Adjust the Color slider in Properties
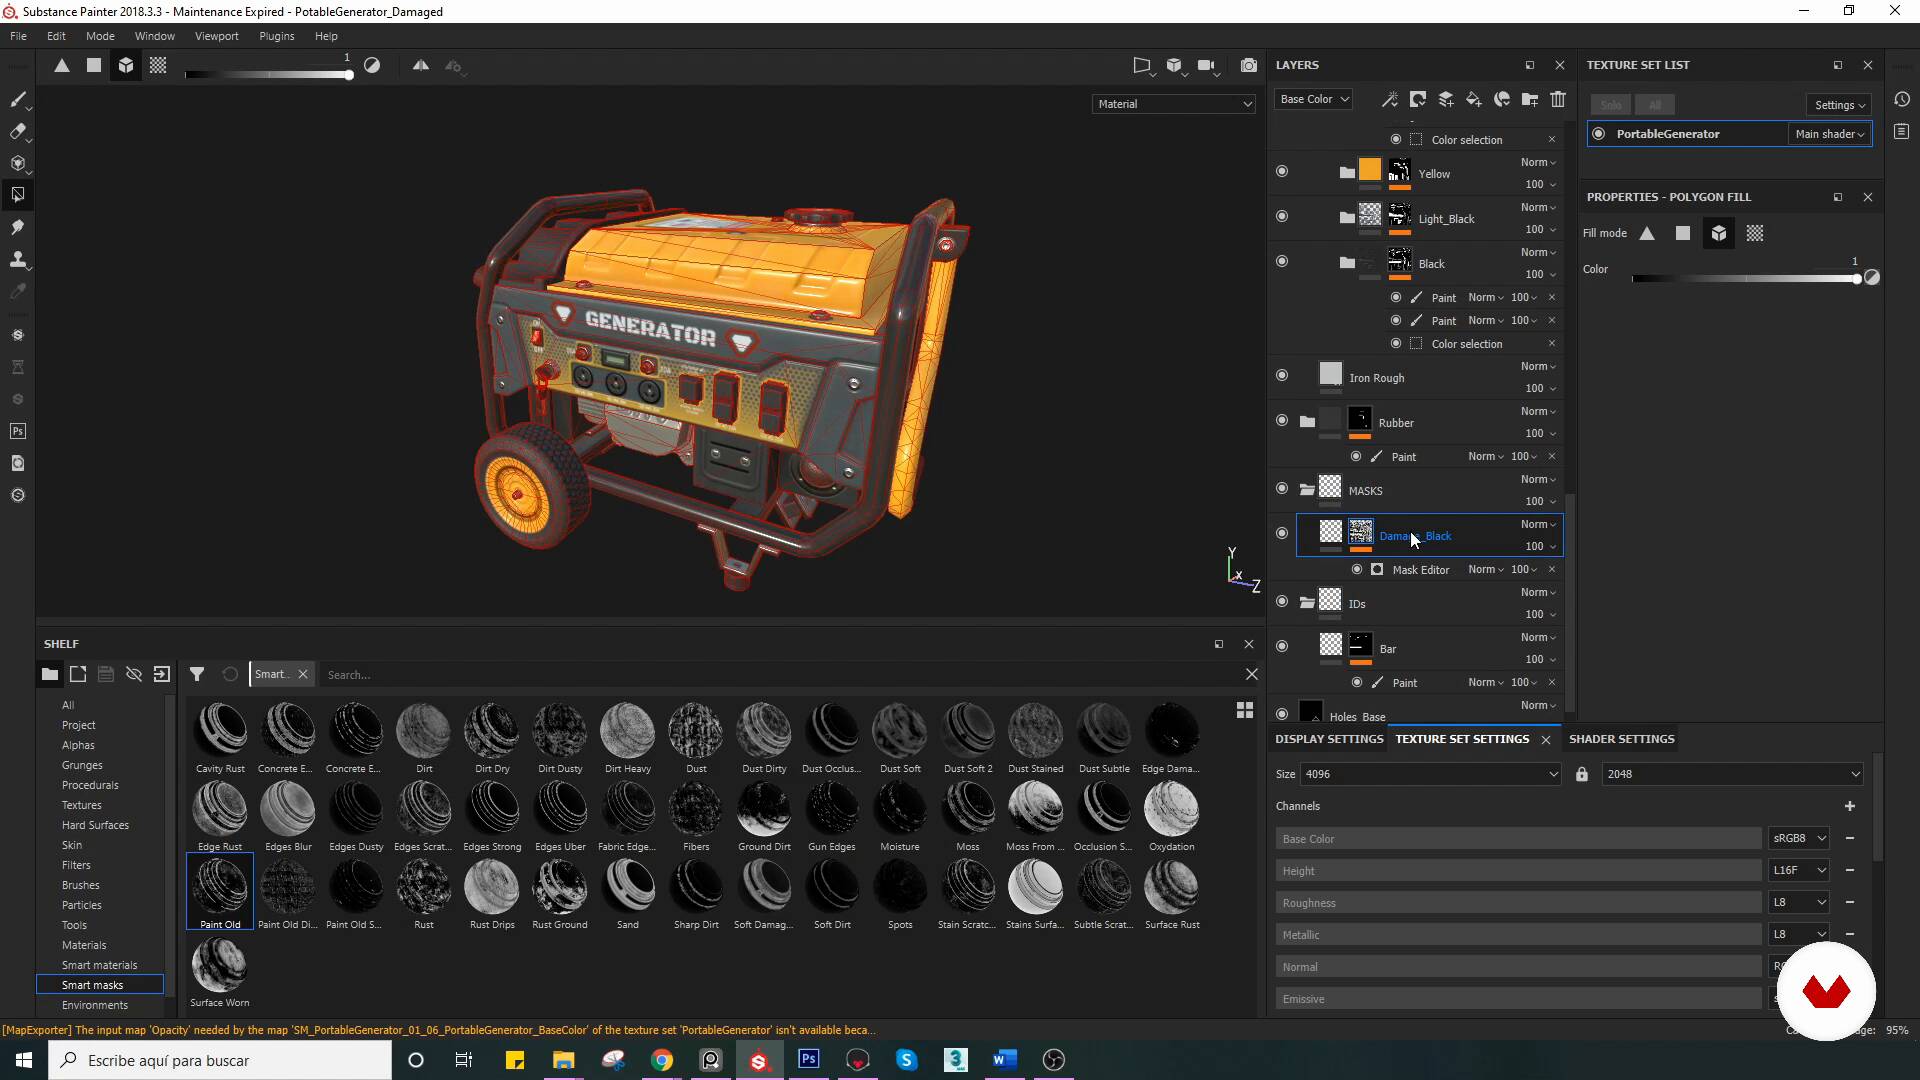The width and height of the screenshot is (1920, 1080). coord(1745,278)
